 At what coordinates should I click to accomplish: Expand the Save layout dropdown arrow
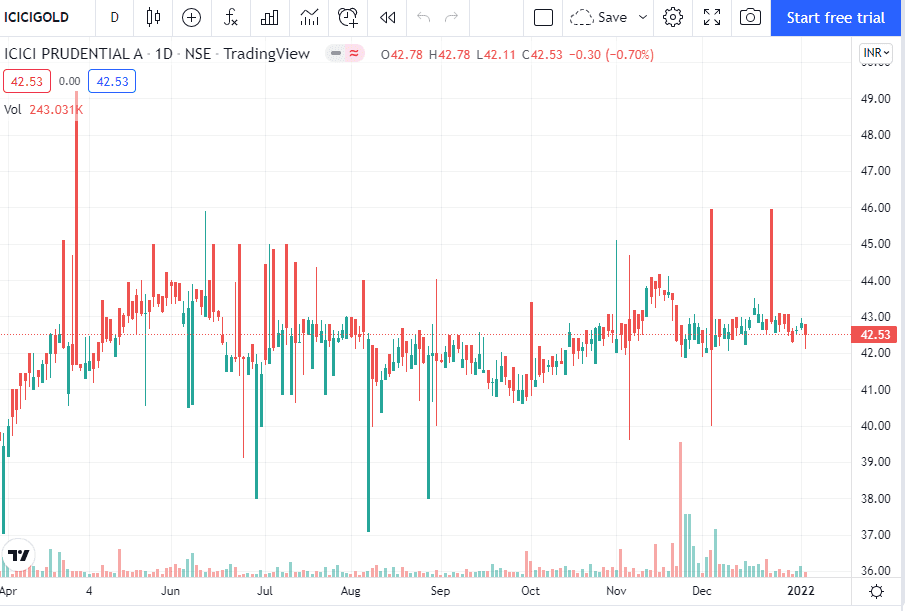(642, 17)
